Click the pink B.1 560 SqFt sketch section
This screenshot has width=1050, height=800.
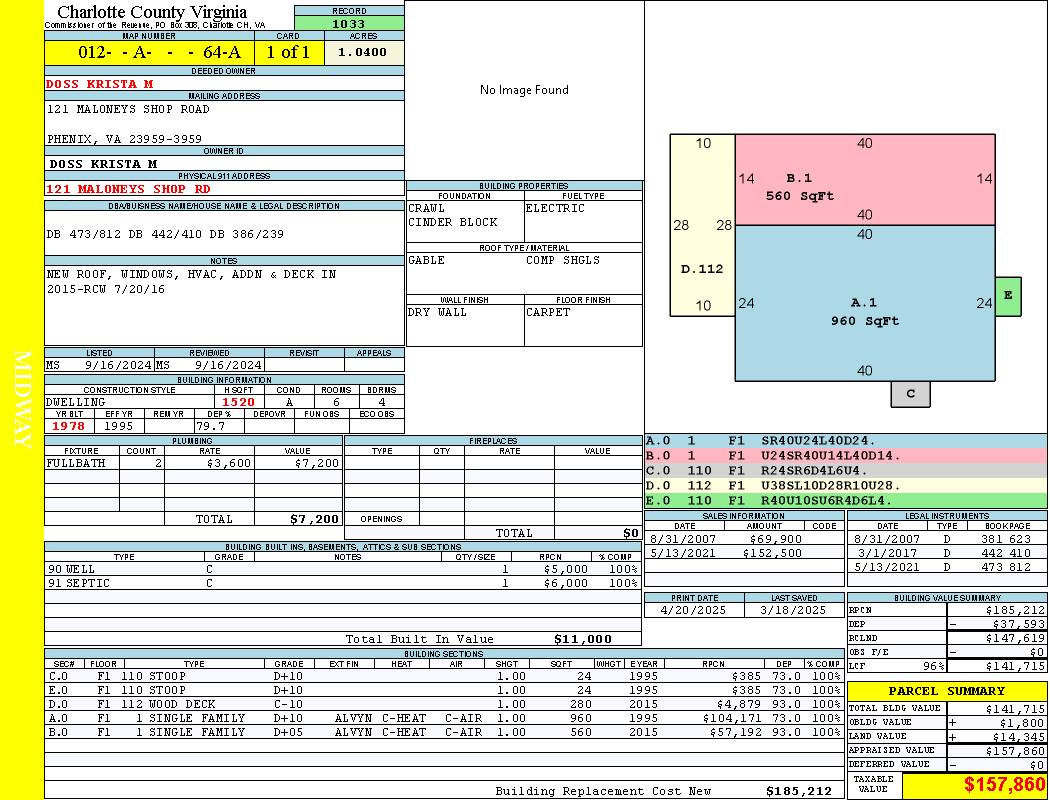(865, 180)
